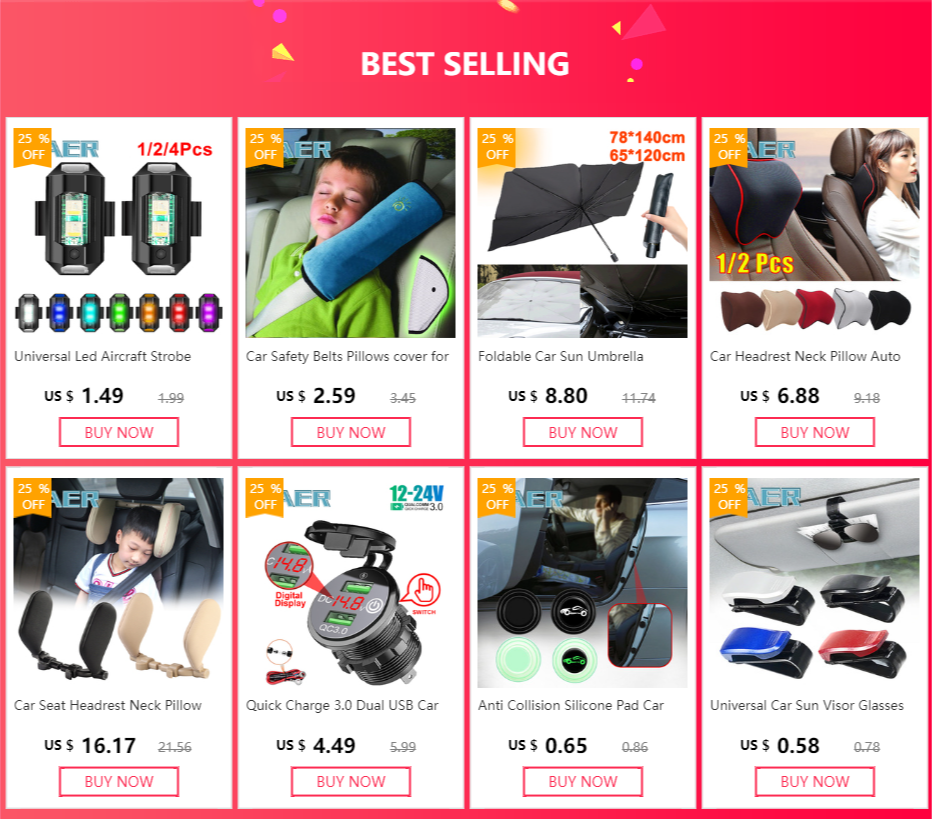
Task: Open the Foldable Car Sun Umbrella image
Action: 582,233
